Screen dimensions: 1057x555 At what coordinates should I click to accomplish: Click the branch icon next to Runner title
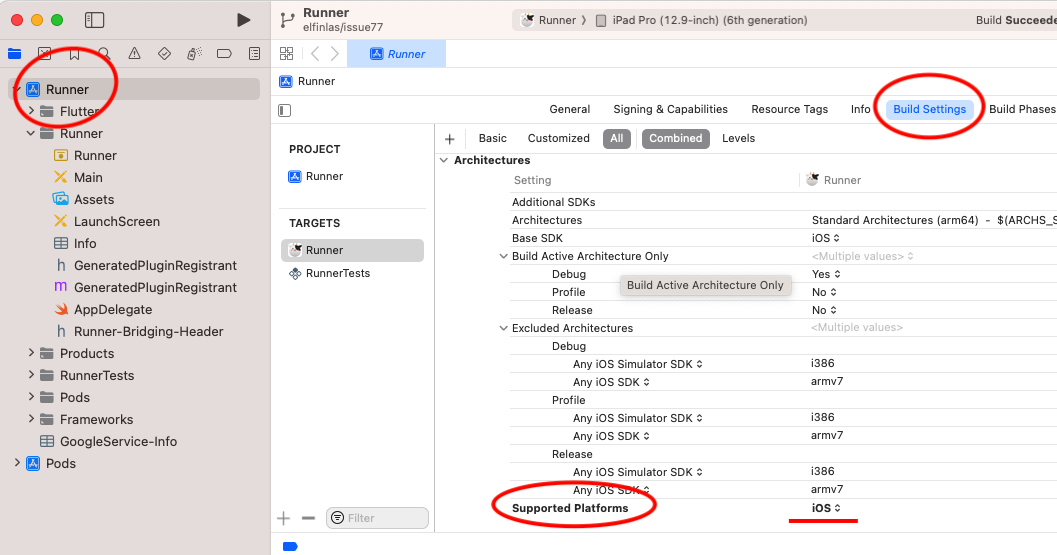point(287,20)
